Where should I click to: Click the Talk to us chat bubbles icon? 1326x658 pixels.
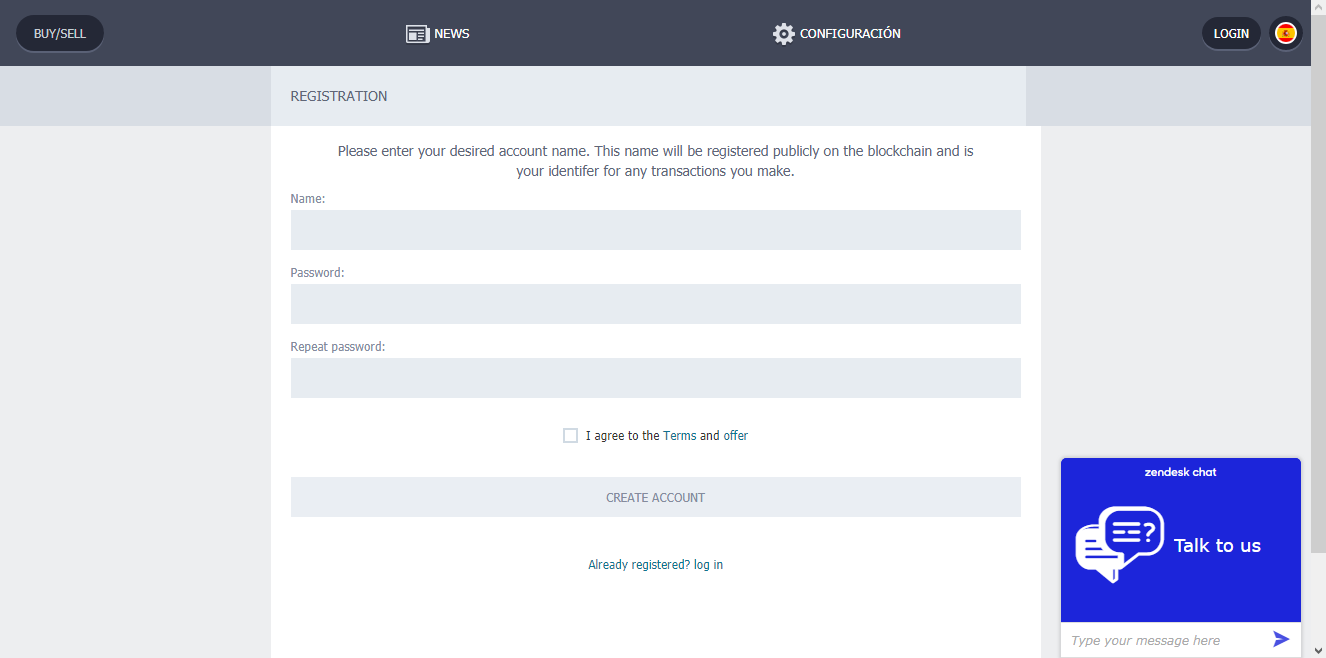tap(1119, 545)
